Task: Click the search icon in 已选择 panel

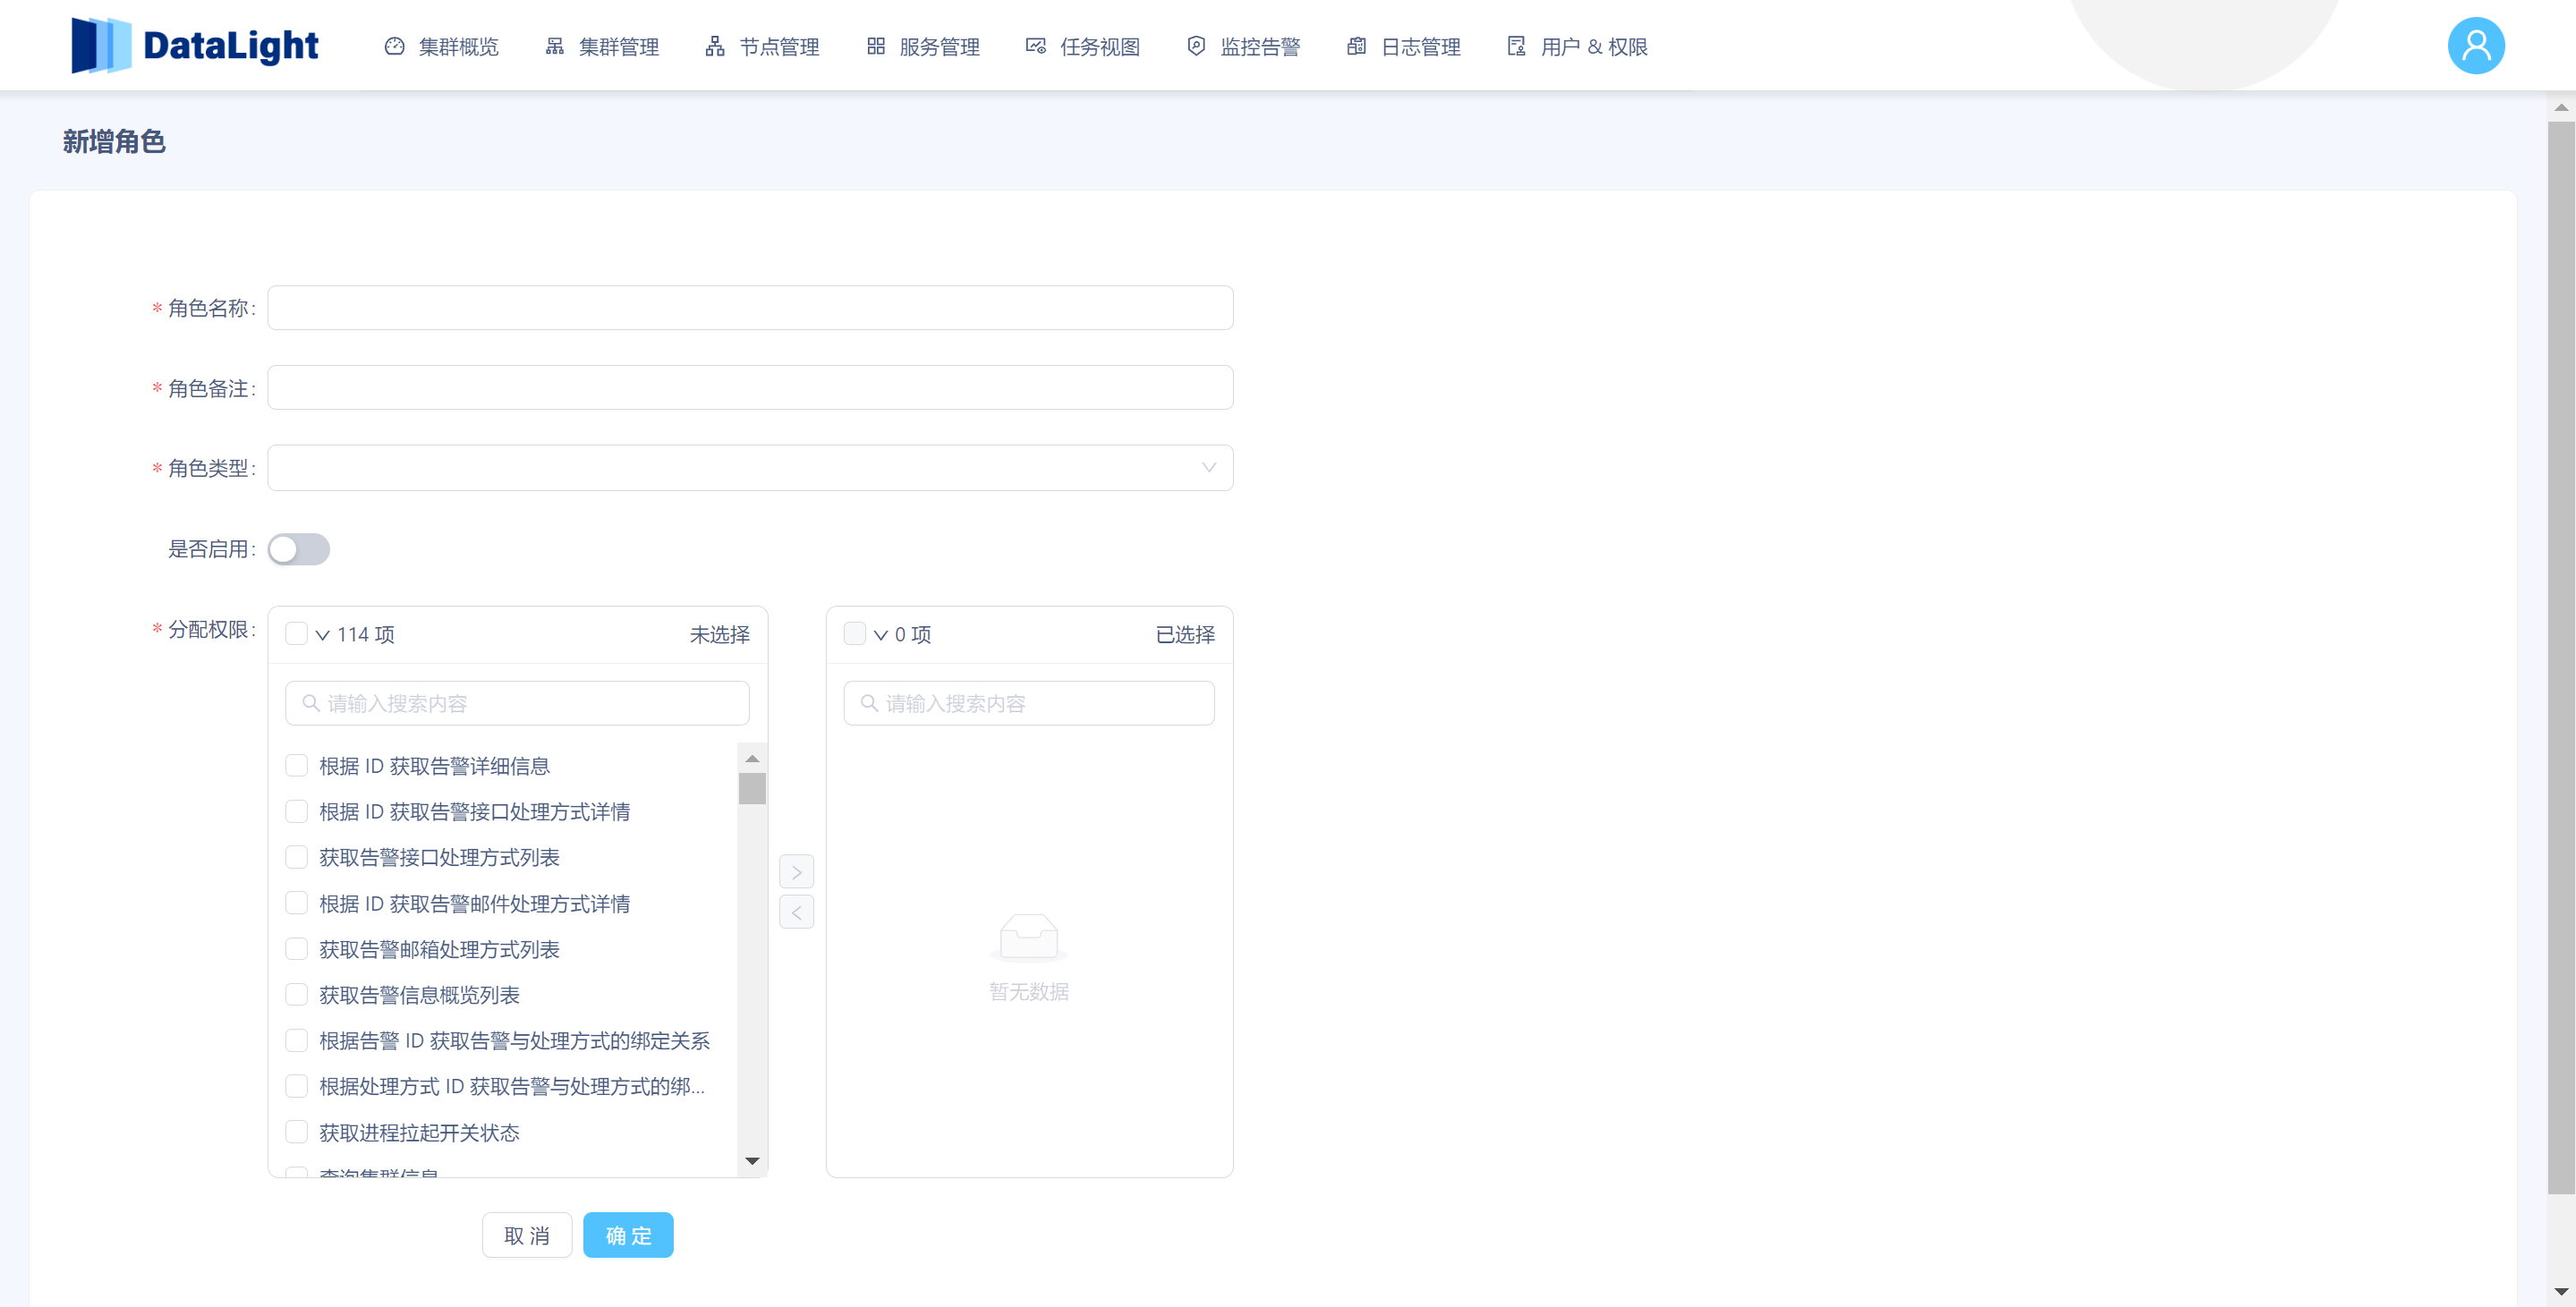Action: tap(869, 703)
